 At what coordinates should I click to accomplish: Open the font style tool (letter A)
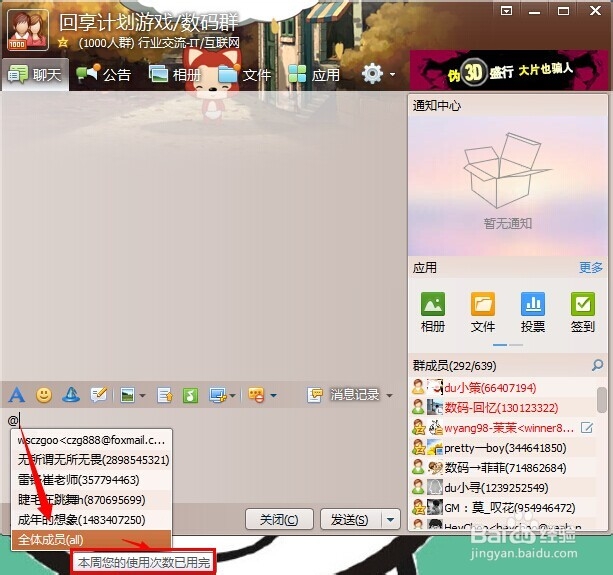coord(16,395)
